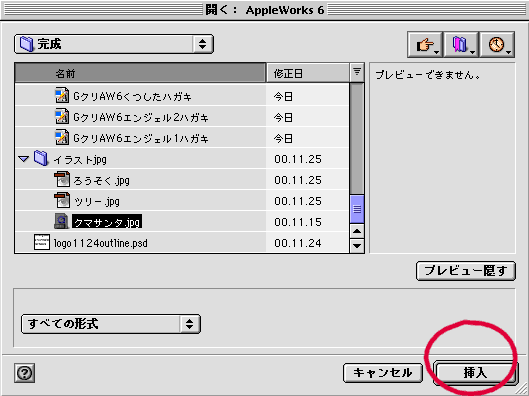This screenshot has width=529, height=396.
Task: Click the プレビュー隠す button
Action: click(x=466, y=271)
